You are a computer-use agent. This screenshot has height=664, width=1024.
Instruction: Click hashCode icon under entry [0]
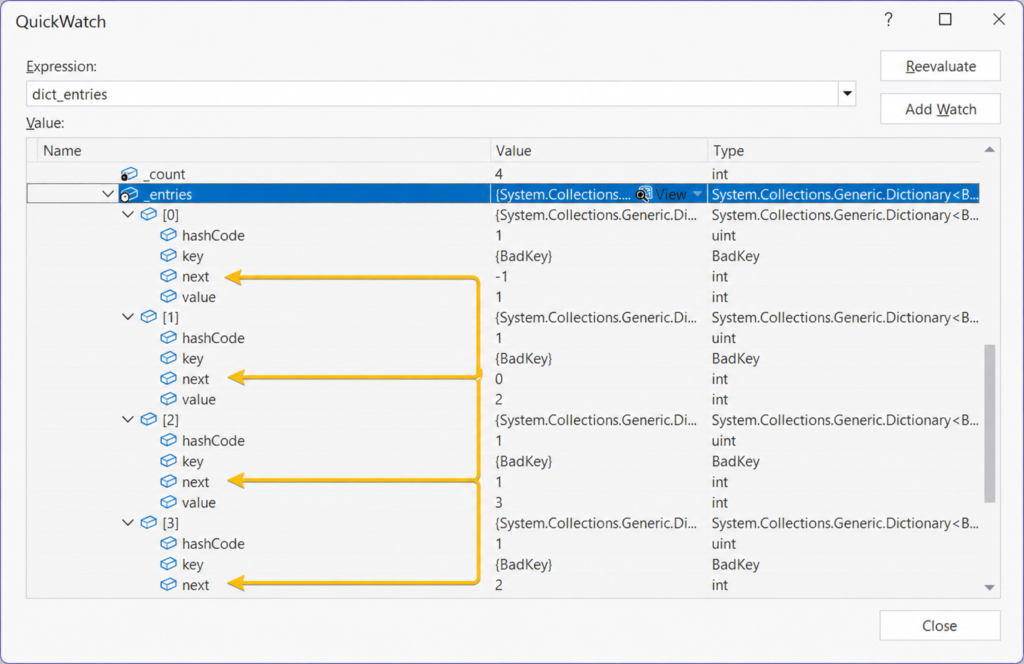click(x=168, y=235)
